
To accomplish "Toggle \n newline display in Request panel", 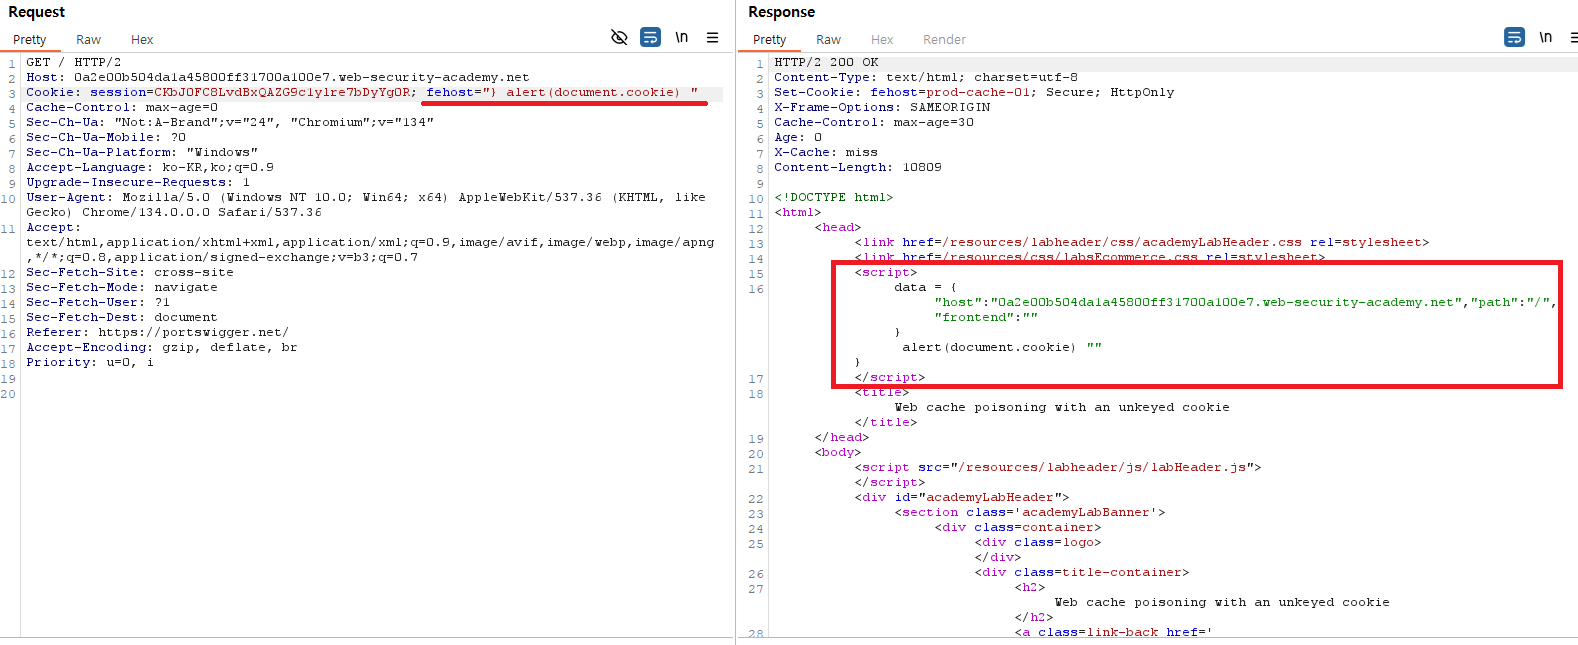I will coord(682,37).
